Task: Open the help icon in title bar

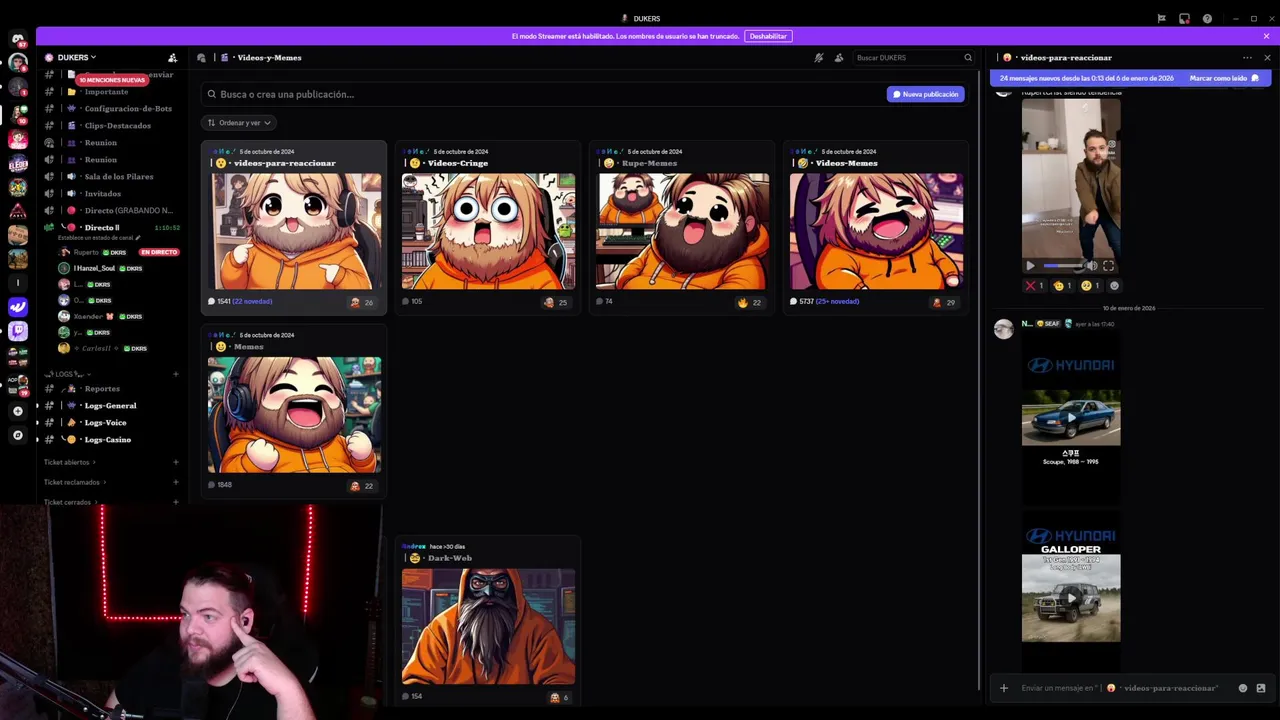Action: click(1207, 18)
